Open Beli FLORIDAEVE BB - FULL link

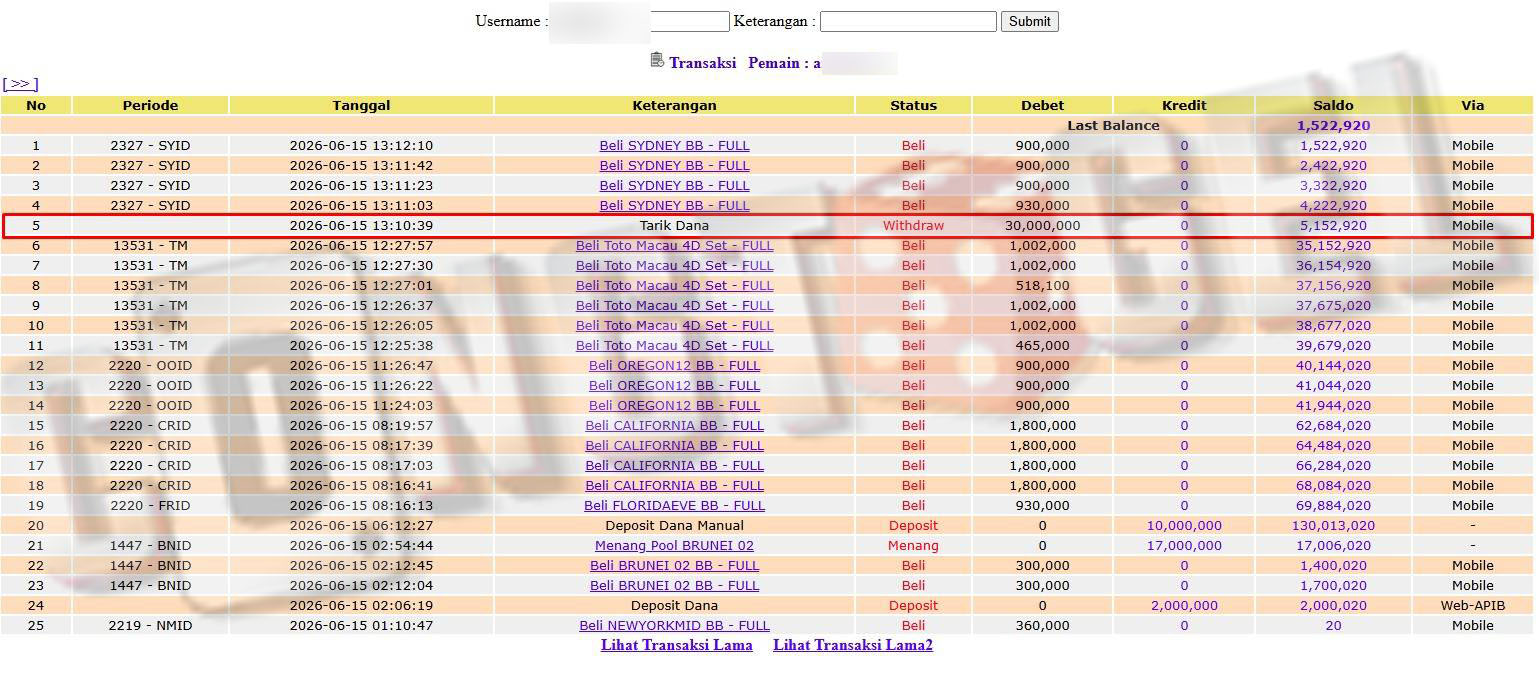[x=674, y=505]
